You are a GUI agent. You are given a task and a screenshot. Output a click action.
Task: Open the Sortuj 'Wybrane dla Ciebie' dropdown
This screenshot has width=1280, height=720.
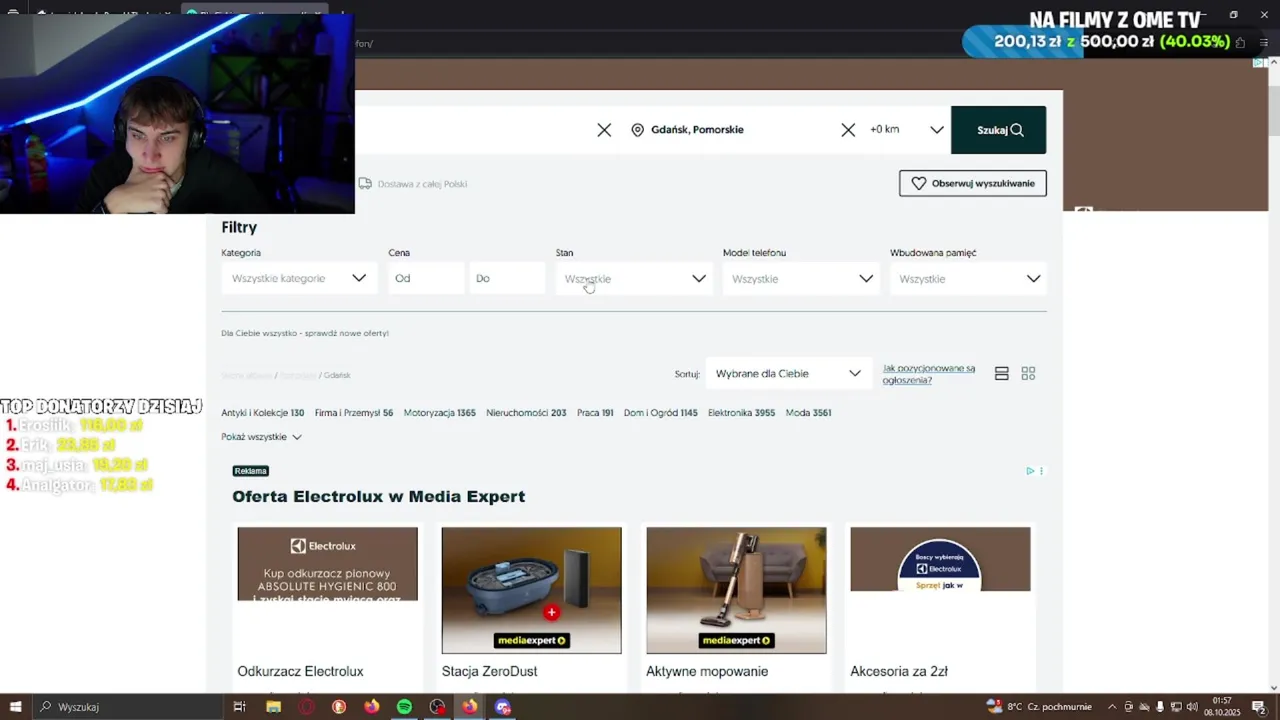pos(787,374)
